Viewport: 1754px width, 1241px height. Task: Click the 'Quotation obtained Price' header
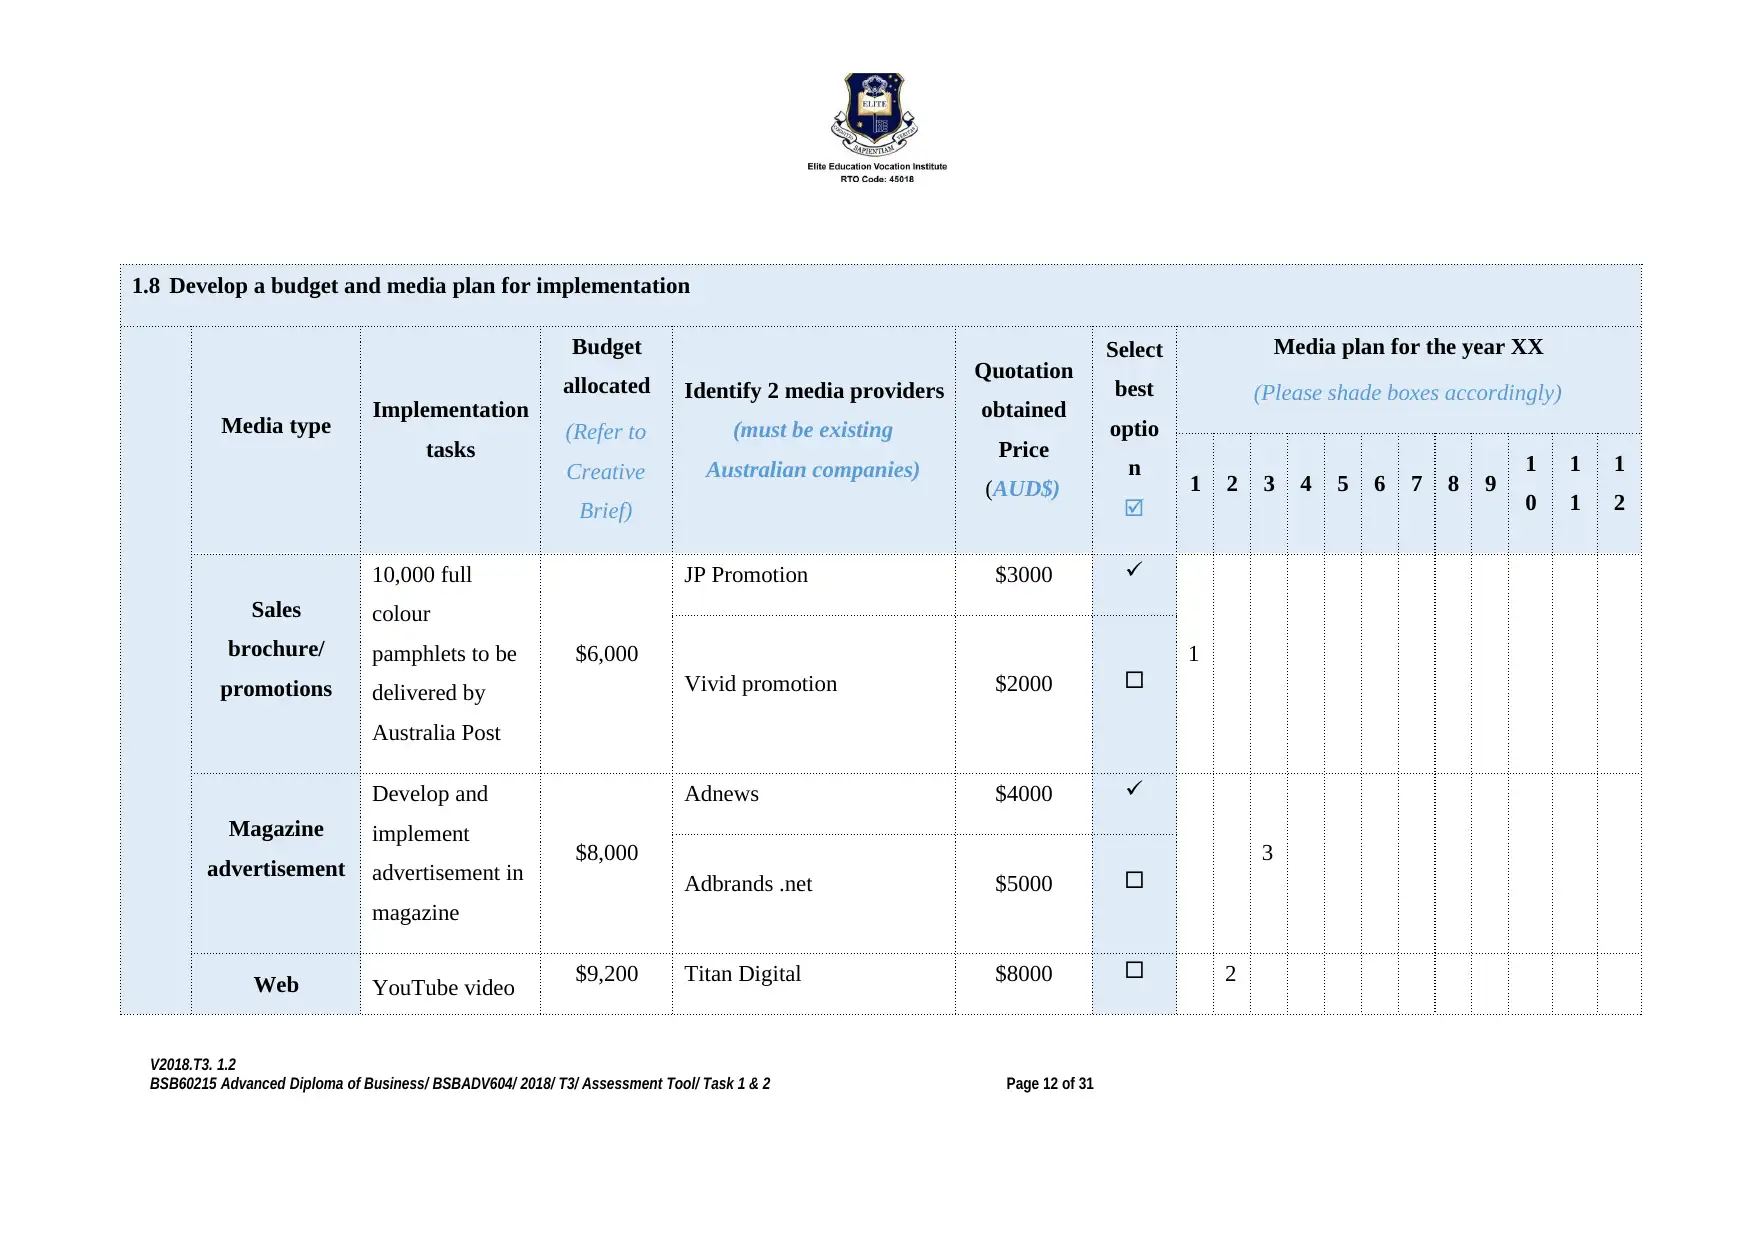[1023, 410]
